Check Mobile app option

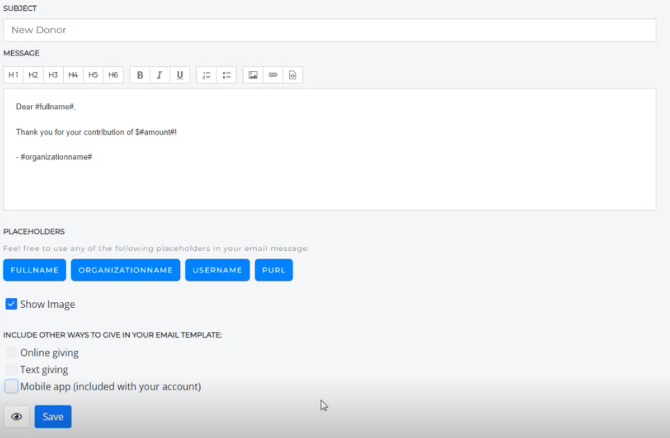click(11, 386)
